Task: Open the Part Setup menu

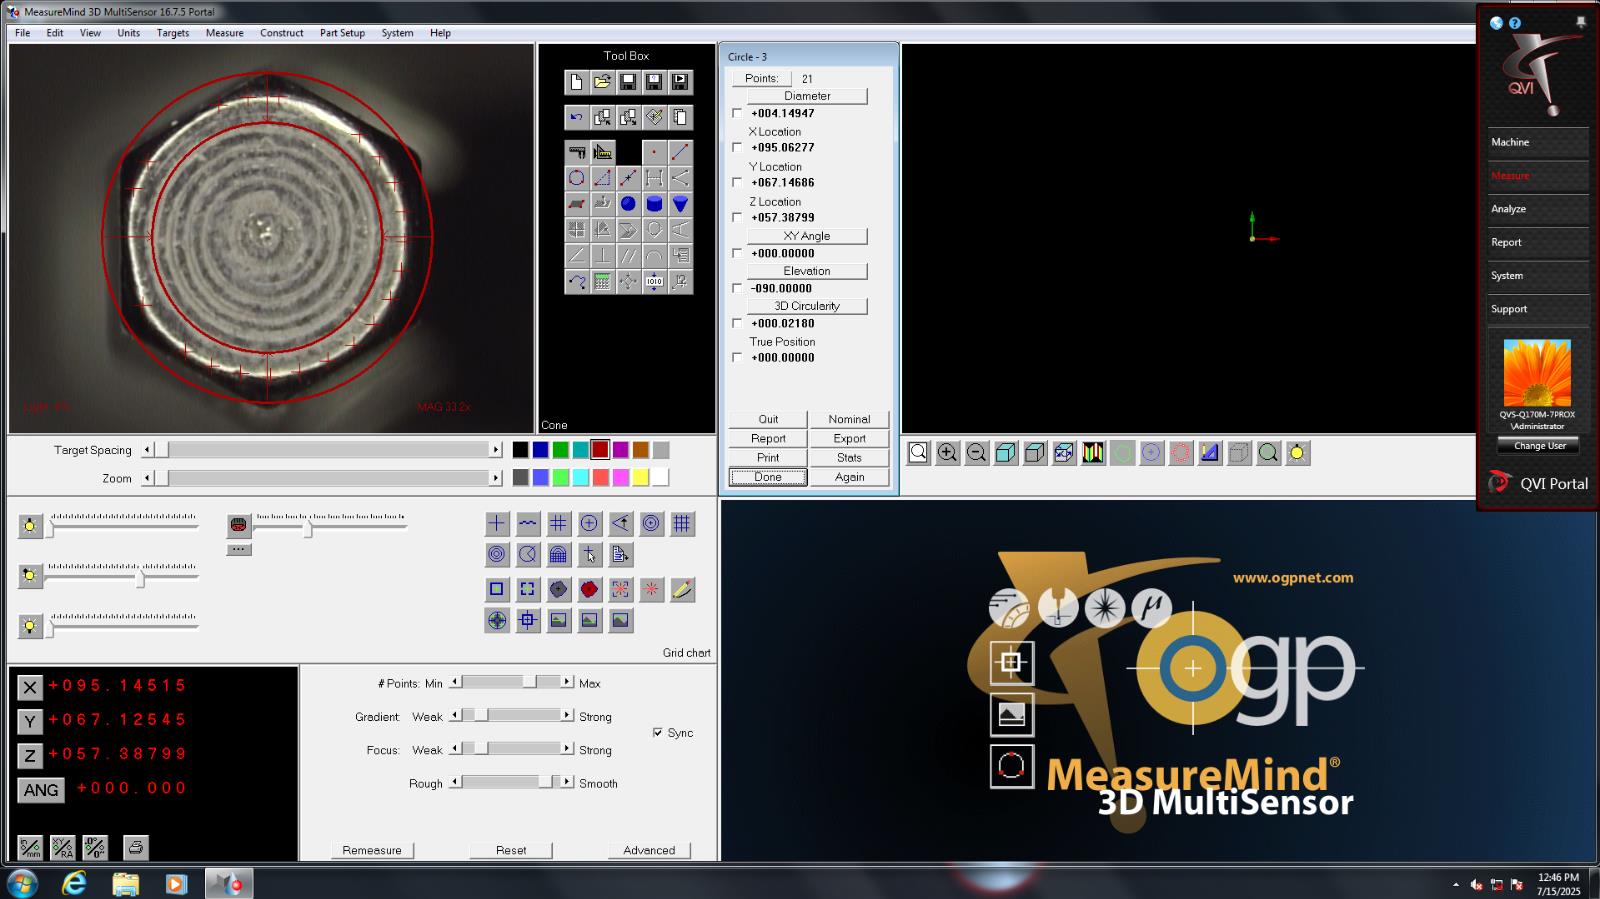Action: (x=342, y=33)
